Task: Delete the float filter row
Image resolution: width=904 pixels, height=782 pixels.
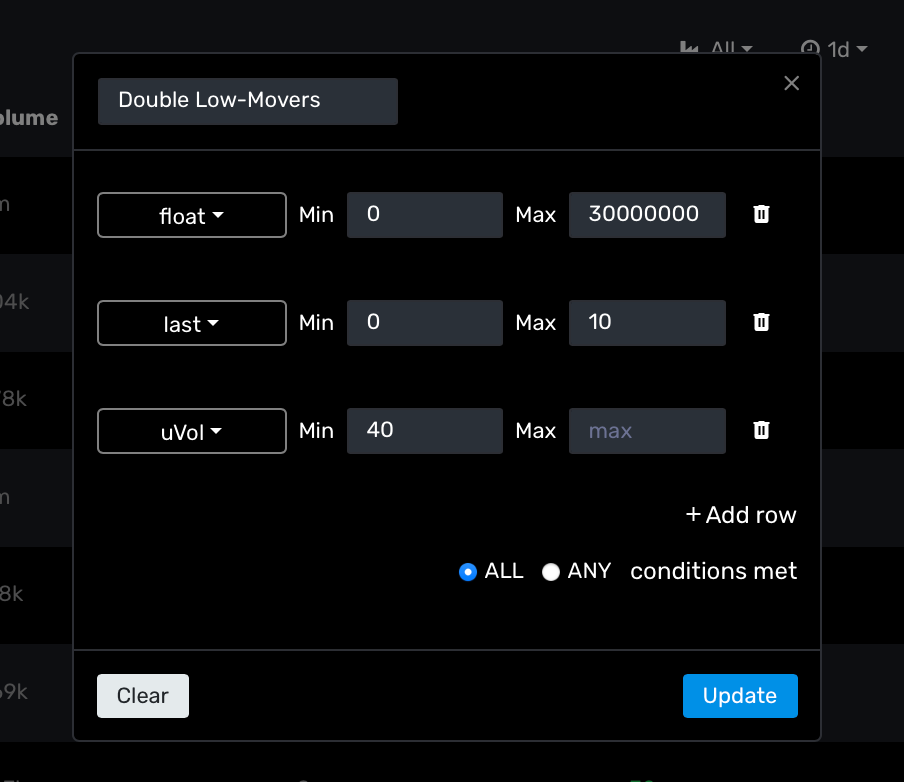Action: pyautogui.click(x=761, y=214)
